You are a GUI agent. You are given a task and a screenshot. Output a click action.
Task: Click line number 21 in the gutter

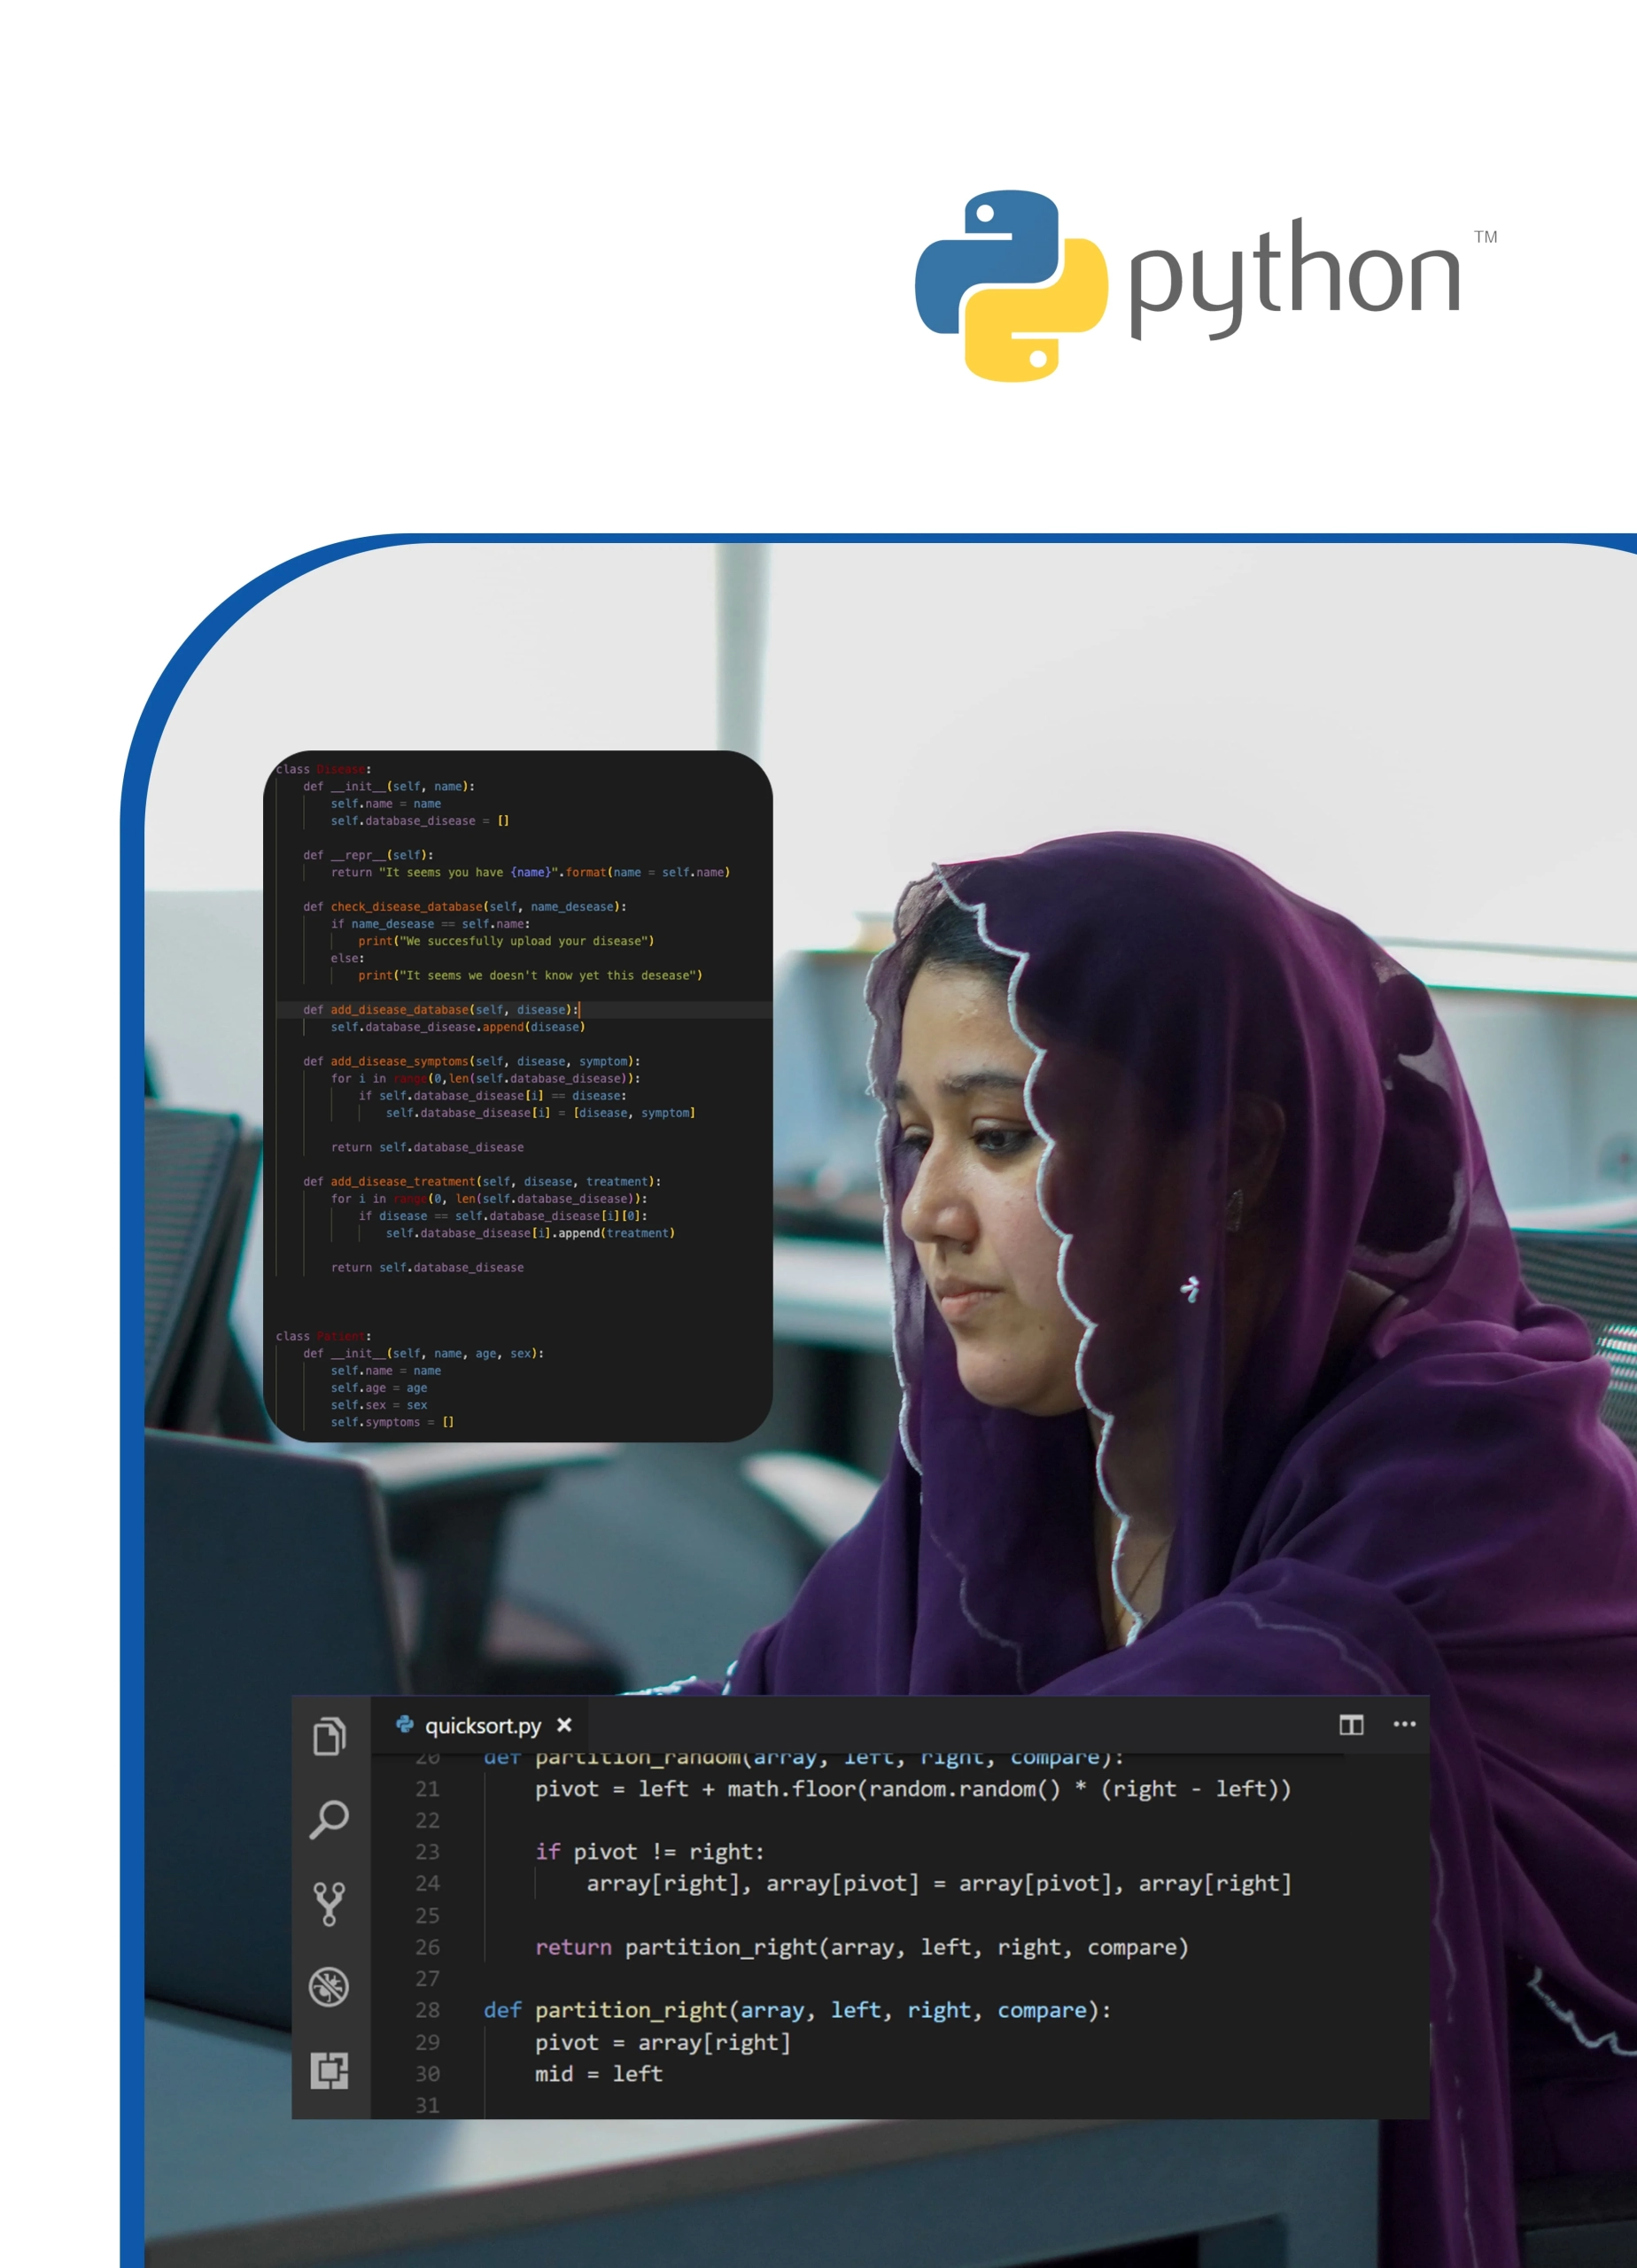(x=427, y=1789)
